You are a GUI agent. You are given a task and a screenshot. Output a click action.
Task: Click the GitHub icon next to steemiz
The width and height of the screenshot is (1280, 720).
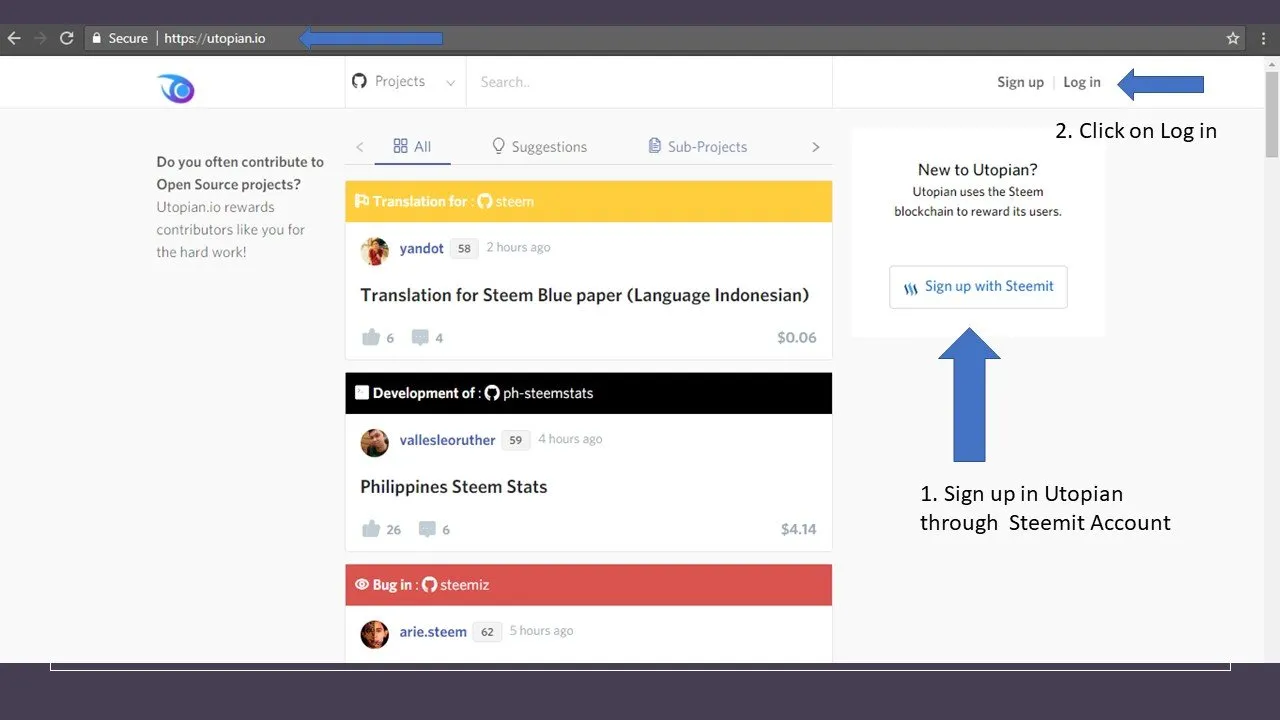coord(429,585)
